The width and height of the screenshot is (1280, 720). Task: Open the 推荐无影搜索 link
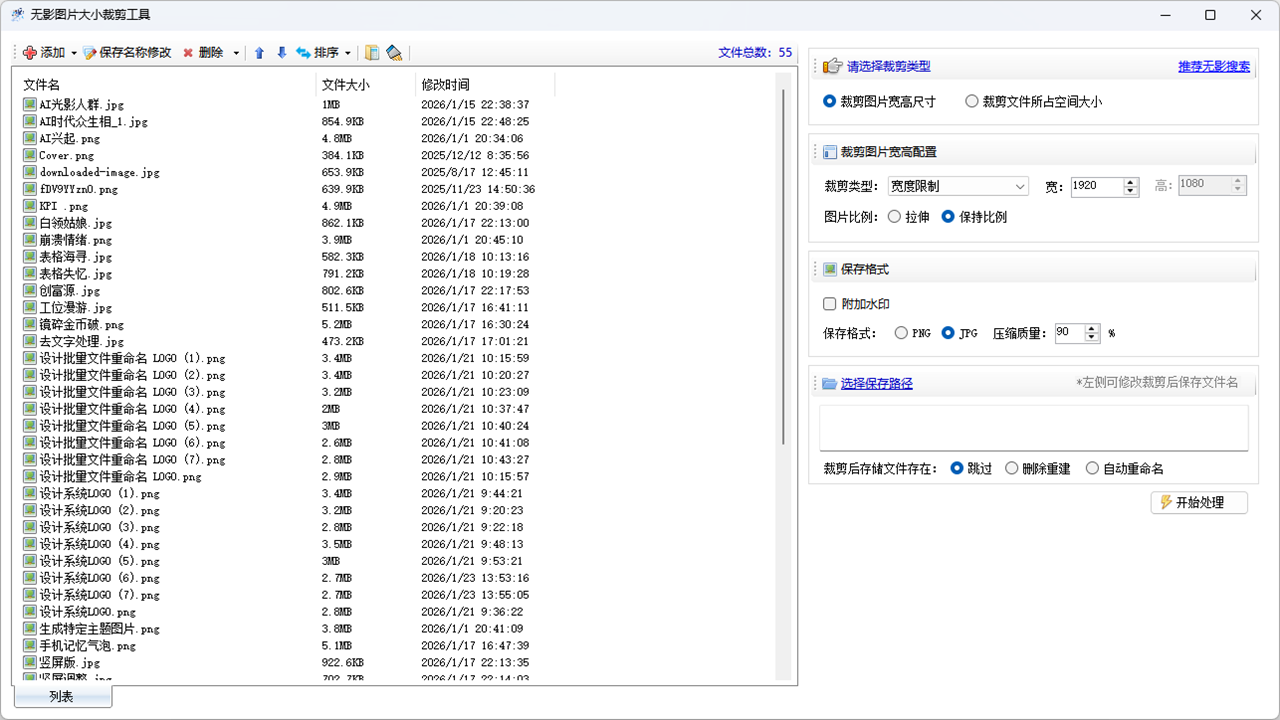[1214, 67]
